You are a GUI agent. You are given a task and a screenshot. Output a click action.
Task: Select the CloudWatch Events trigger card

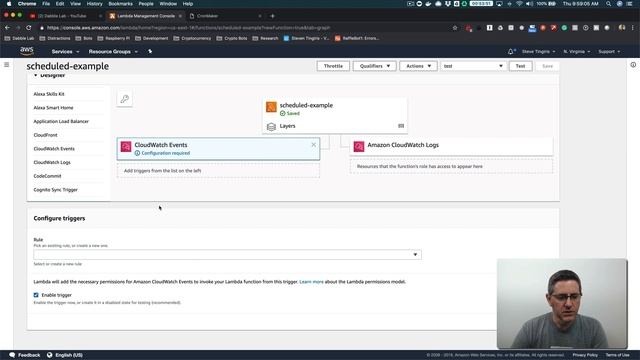point(218,149)
